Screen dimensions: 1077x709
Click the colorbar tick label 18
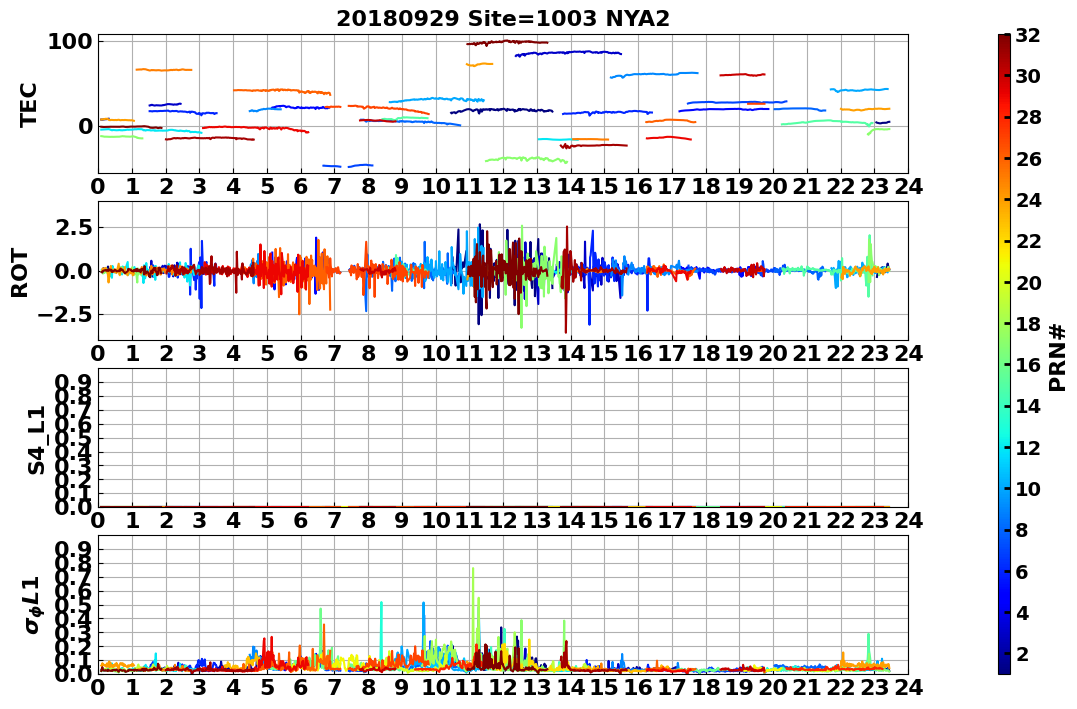(1028, 324)
